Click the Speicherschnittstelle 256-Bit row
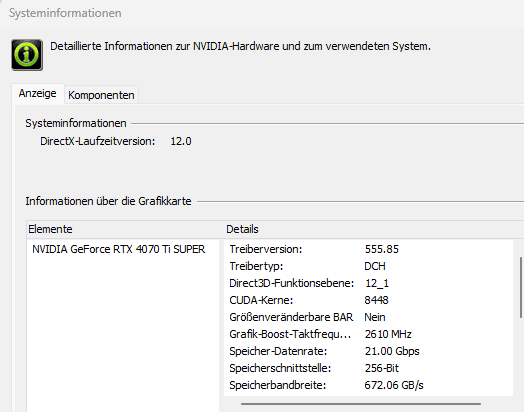Screen dimensions: 524x412 coord(368,368)
